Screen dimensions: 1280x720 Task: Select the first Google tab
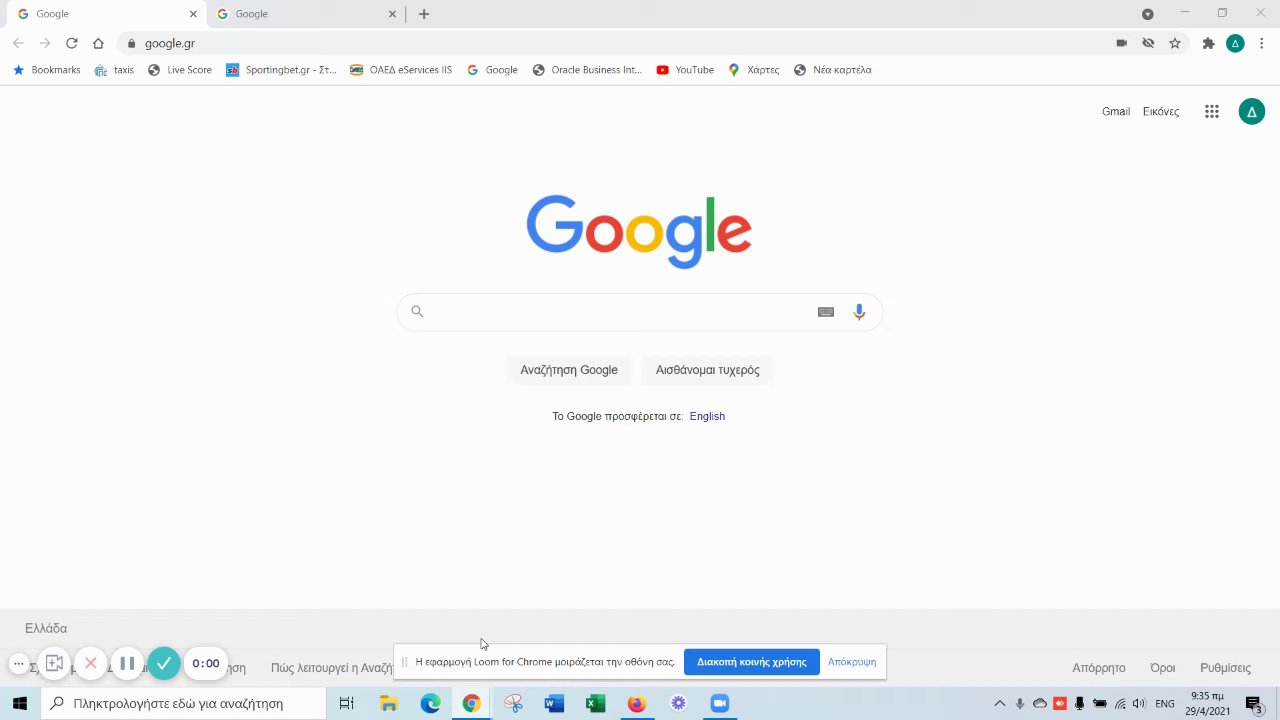(105, 14)
